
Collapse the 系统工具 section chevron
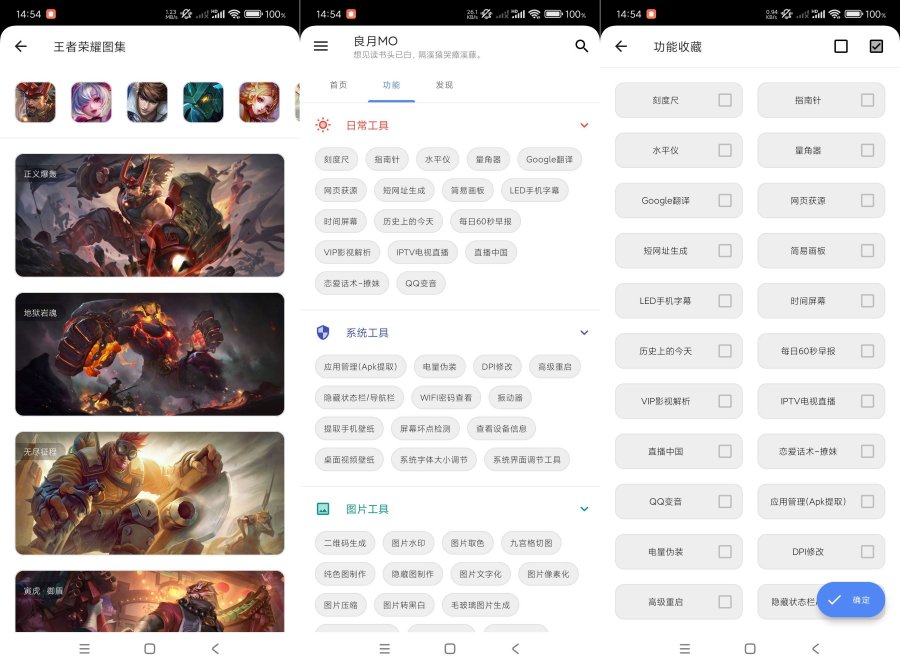pyautogui.click(x=584, y=332)
